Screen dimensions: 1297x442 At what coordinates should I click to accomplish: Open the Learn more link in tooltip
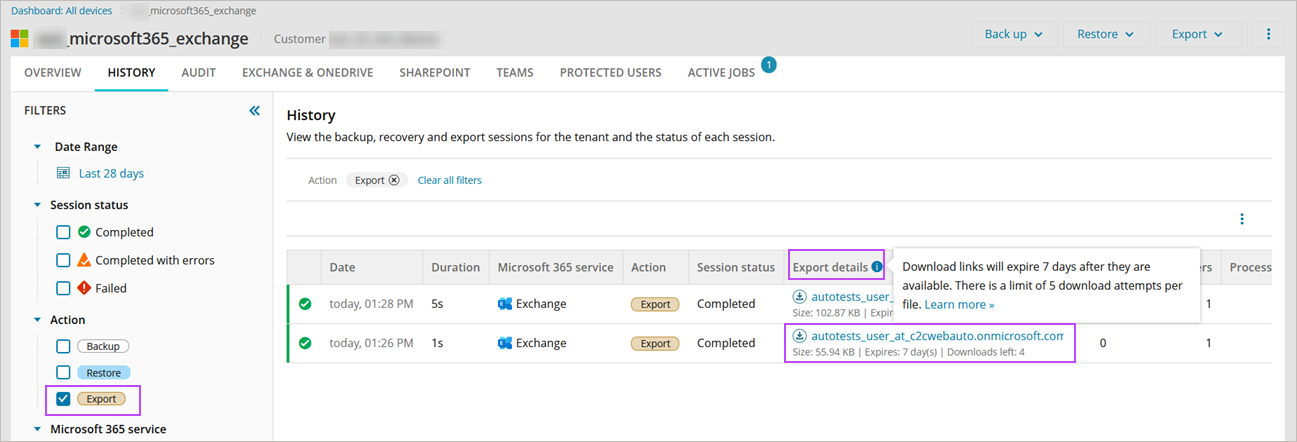tap(959, 304)
